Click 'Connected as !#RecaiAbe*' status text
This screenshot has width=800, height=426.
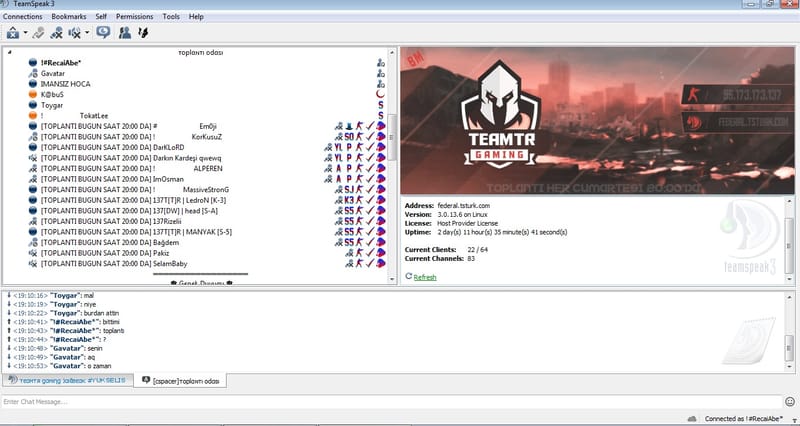[743, 419]
